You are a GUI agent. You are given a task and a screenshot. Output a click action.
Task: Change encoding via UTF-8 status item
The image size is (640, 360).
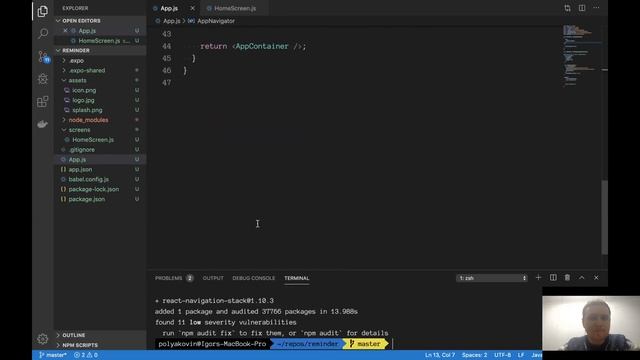pyautogui.click(x=502, y=355)
